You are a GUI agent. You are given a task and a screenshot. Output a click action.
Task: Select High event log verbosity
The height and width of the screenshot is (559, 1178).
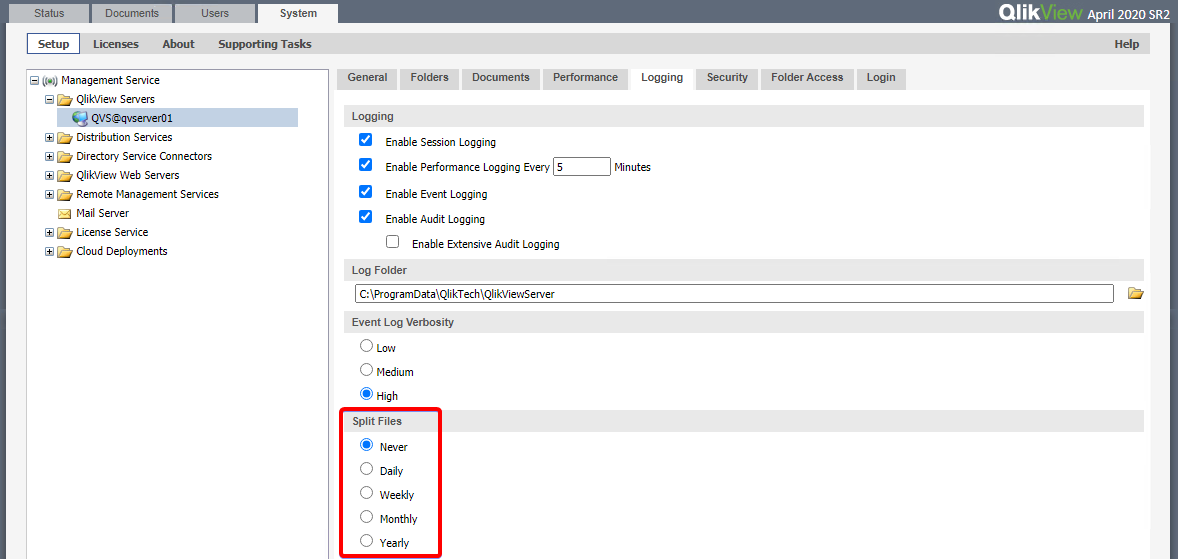[367, 393]
